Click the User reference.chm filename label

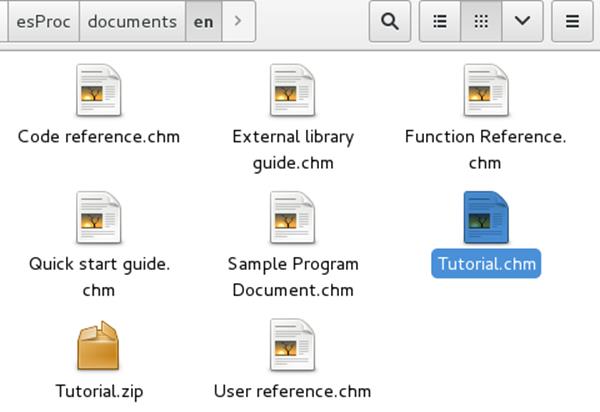pyautogui.click(x=292, y=391)
